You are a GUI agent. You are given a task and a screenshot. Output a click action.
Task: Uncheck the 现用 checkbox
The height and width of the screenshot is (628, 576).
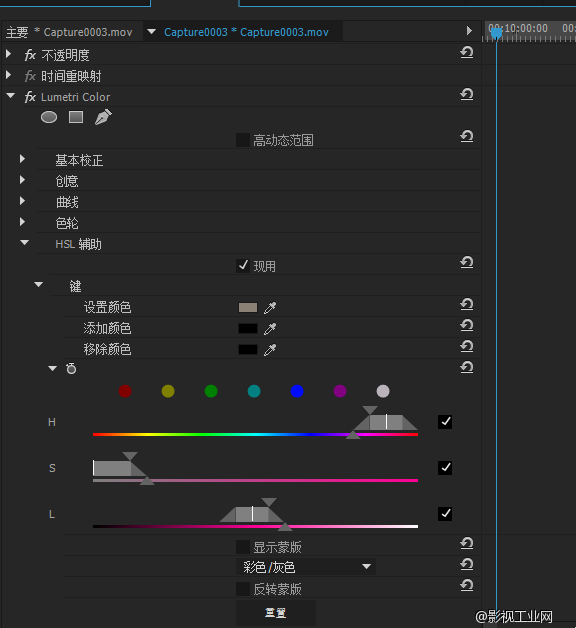[243, 266]
